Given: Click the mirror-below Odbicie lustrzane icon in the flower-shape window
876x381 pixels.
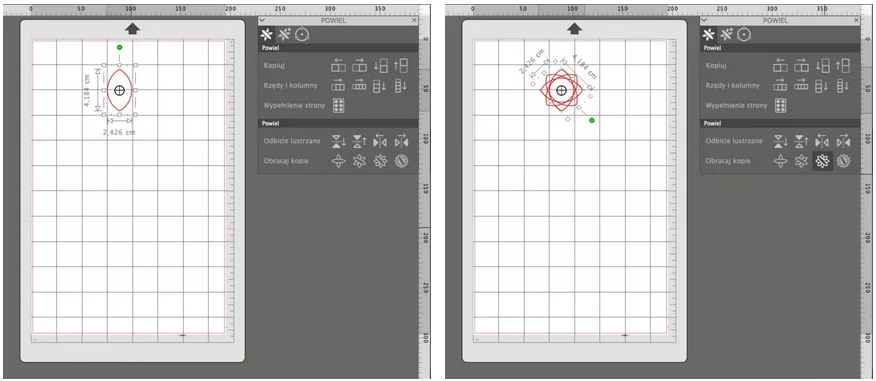Looking at the screenshot, I should [x=780, y=141].
